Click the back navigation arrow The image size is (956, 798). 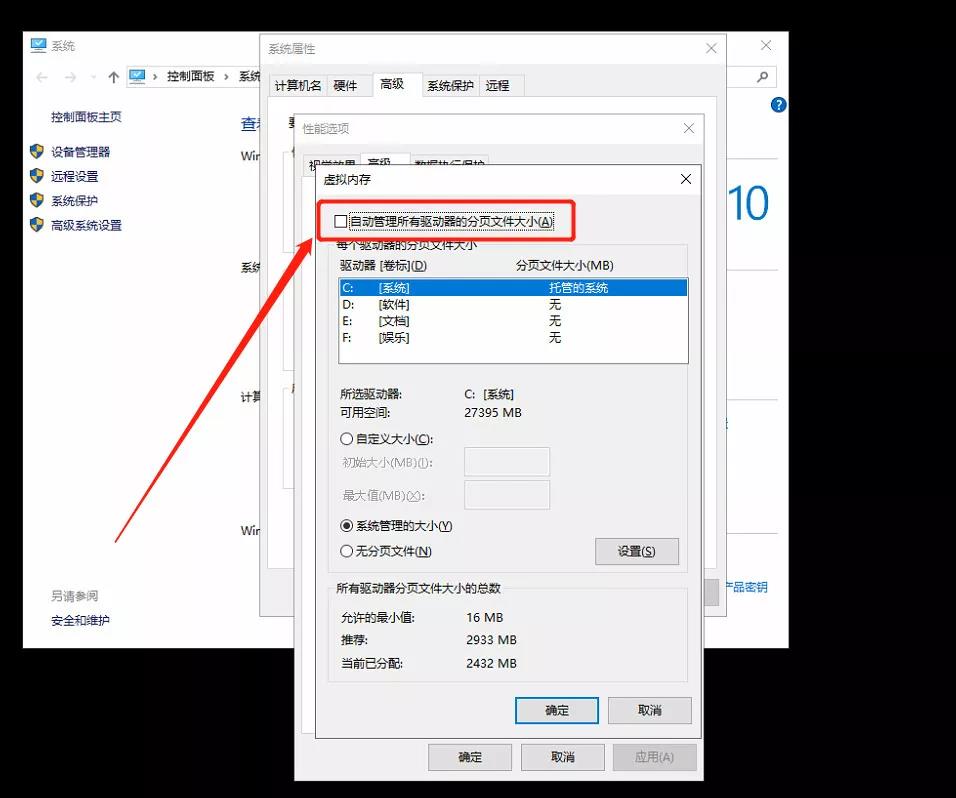coord(40,77)
